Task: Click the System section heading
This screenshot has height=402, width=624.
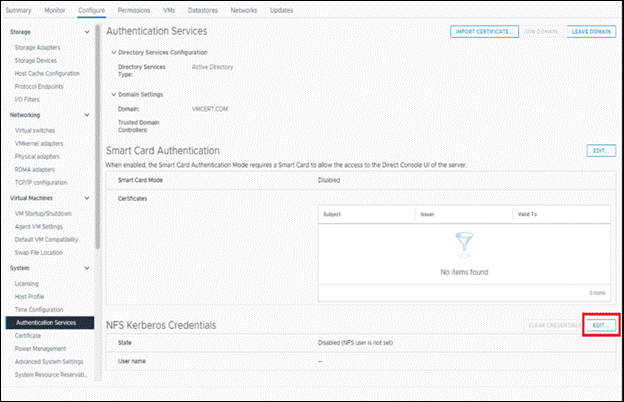Action: pos(20,268)
